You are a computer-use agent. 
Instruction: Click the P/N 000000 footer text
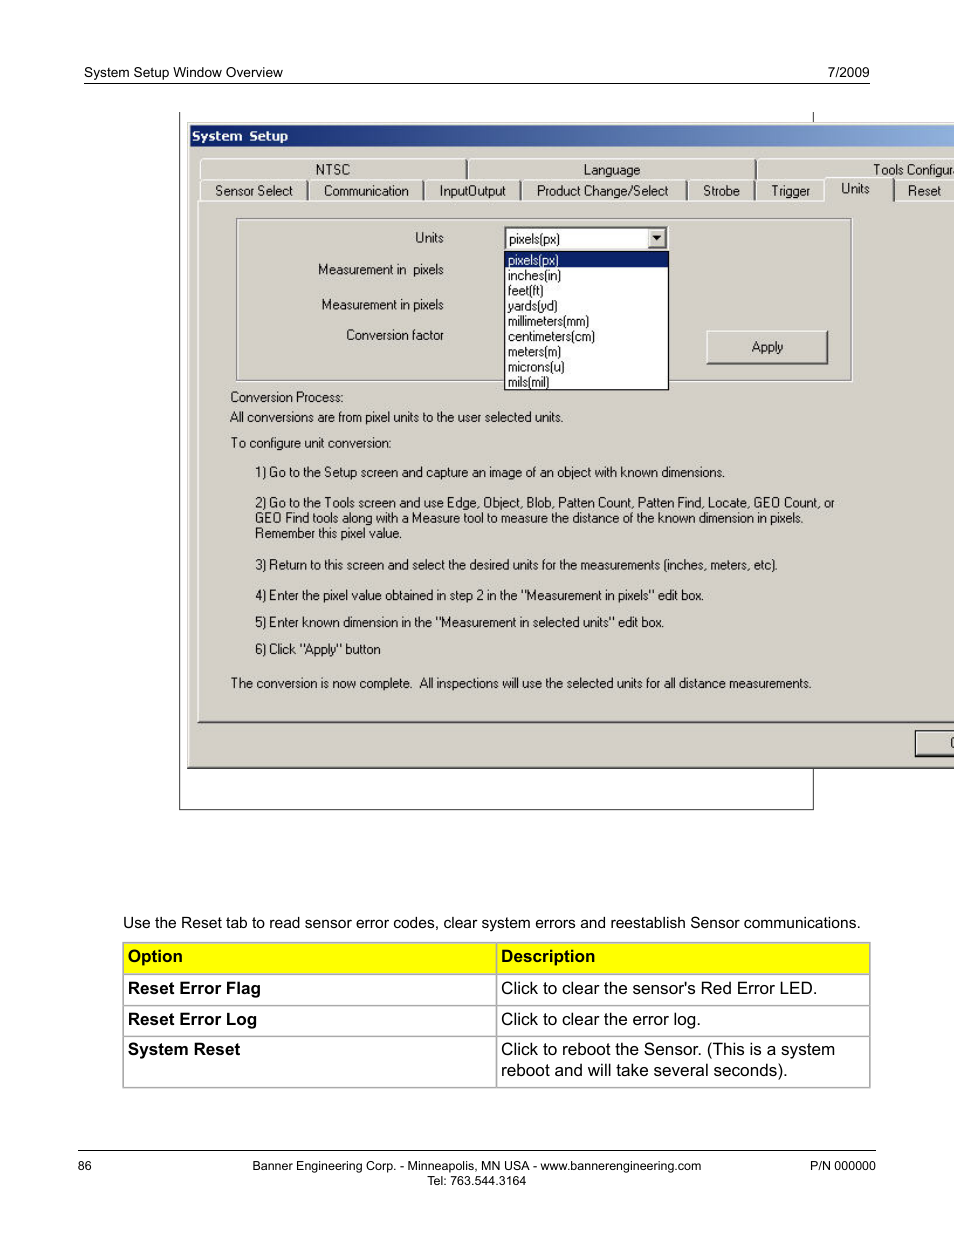coord(842,1166)
